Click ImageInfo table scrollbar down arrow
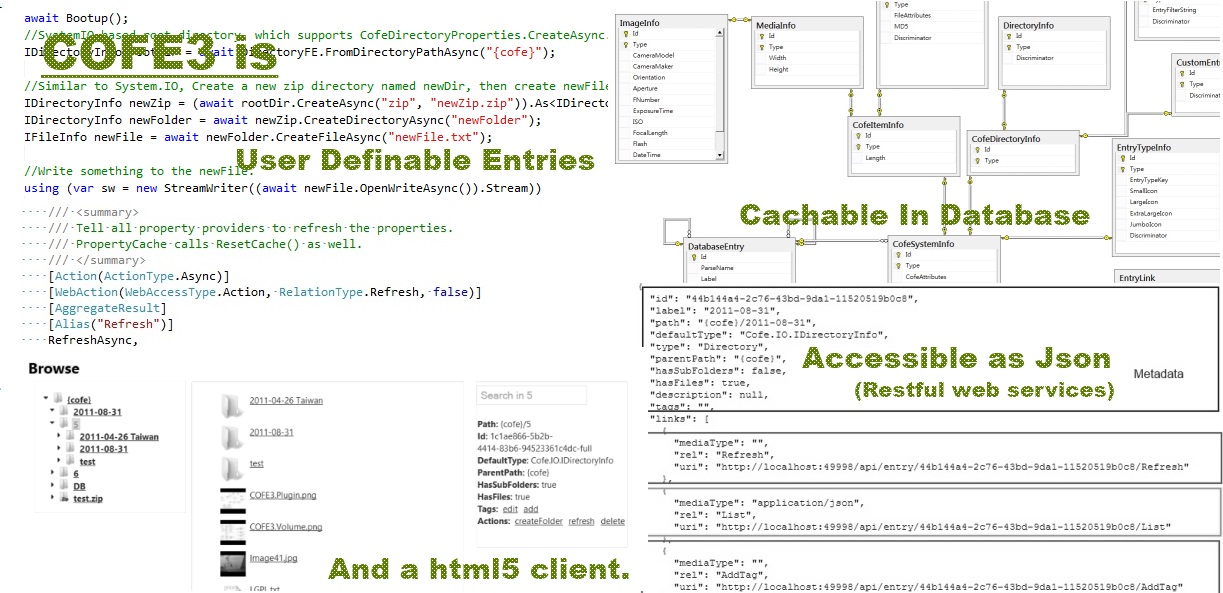 tap(720, 155)
